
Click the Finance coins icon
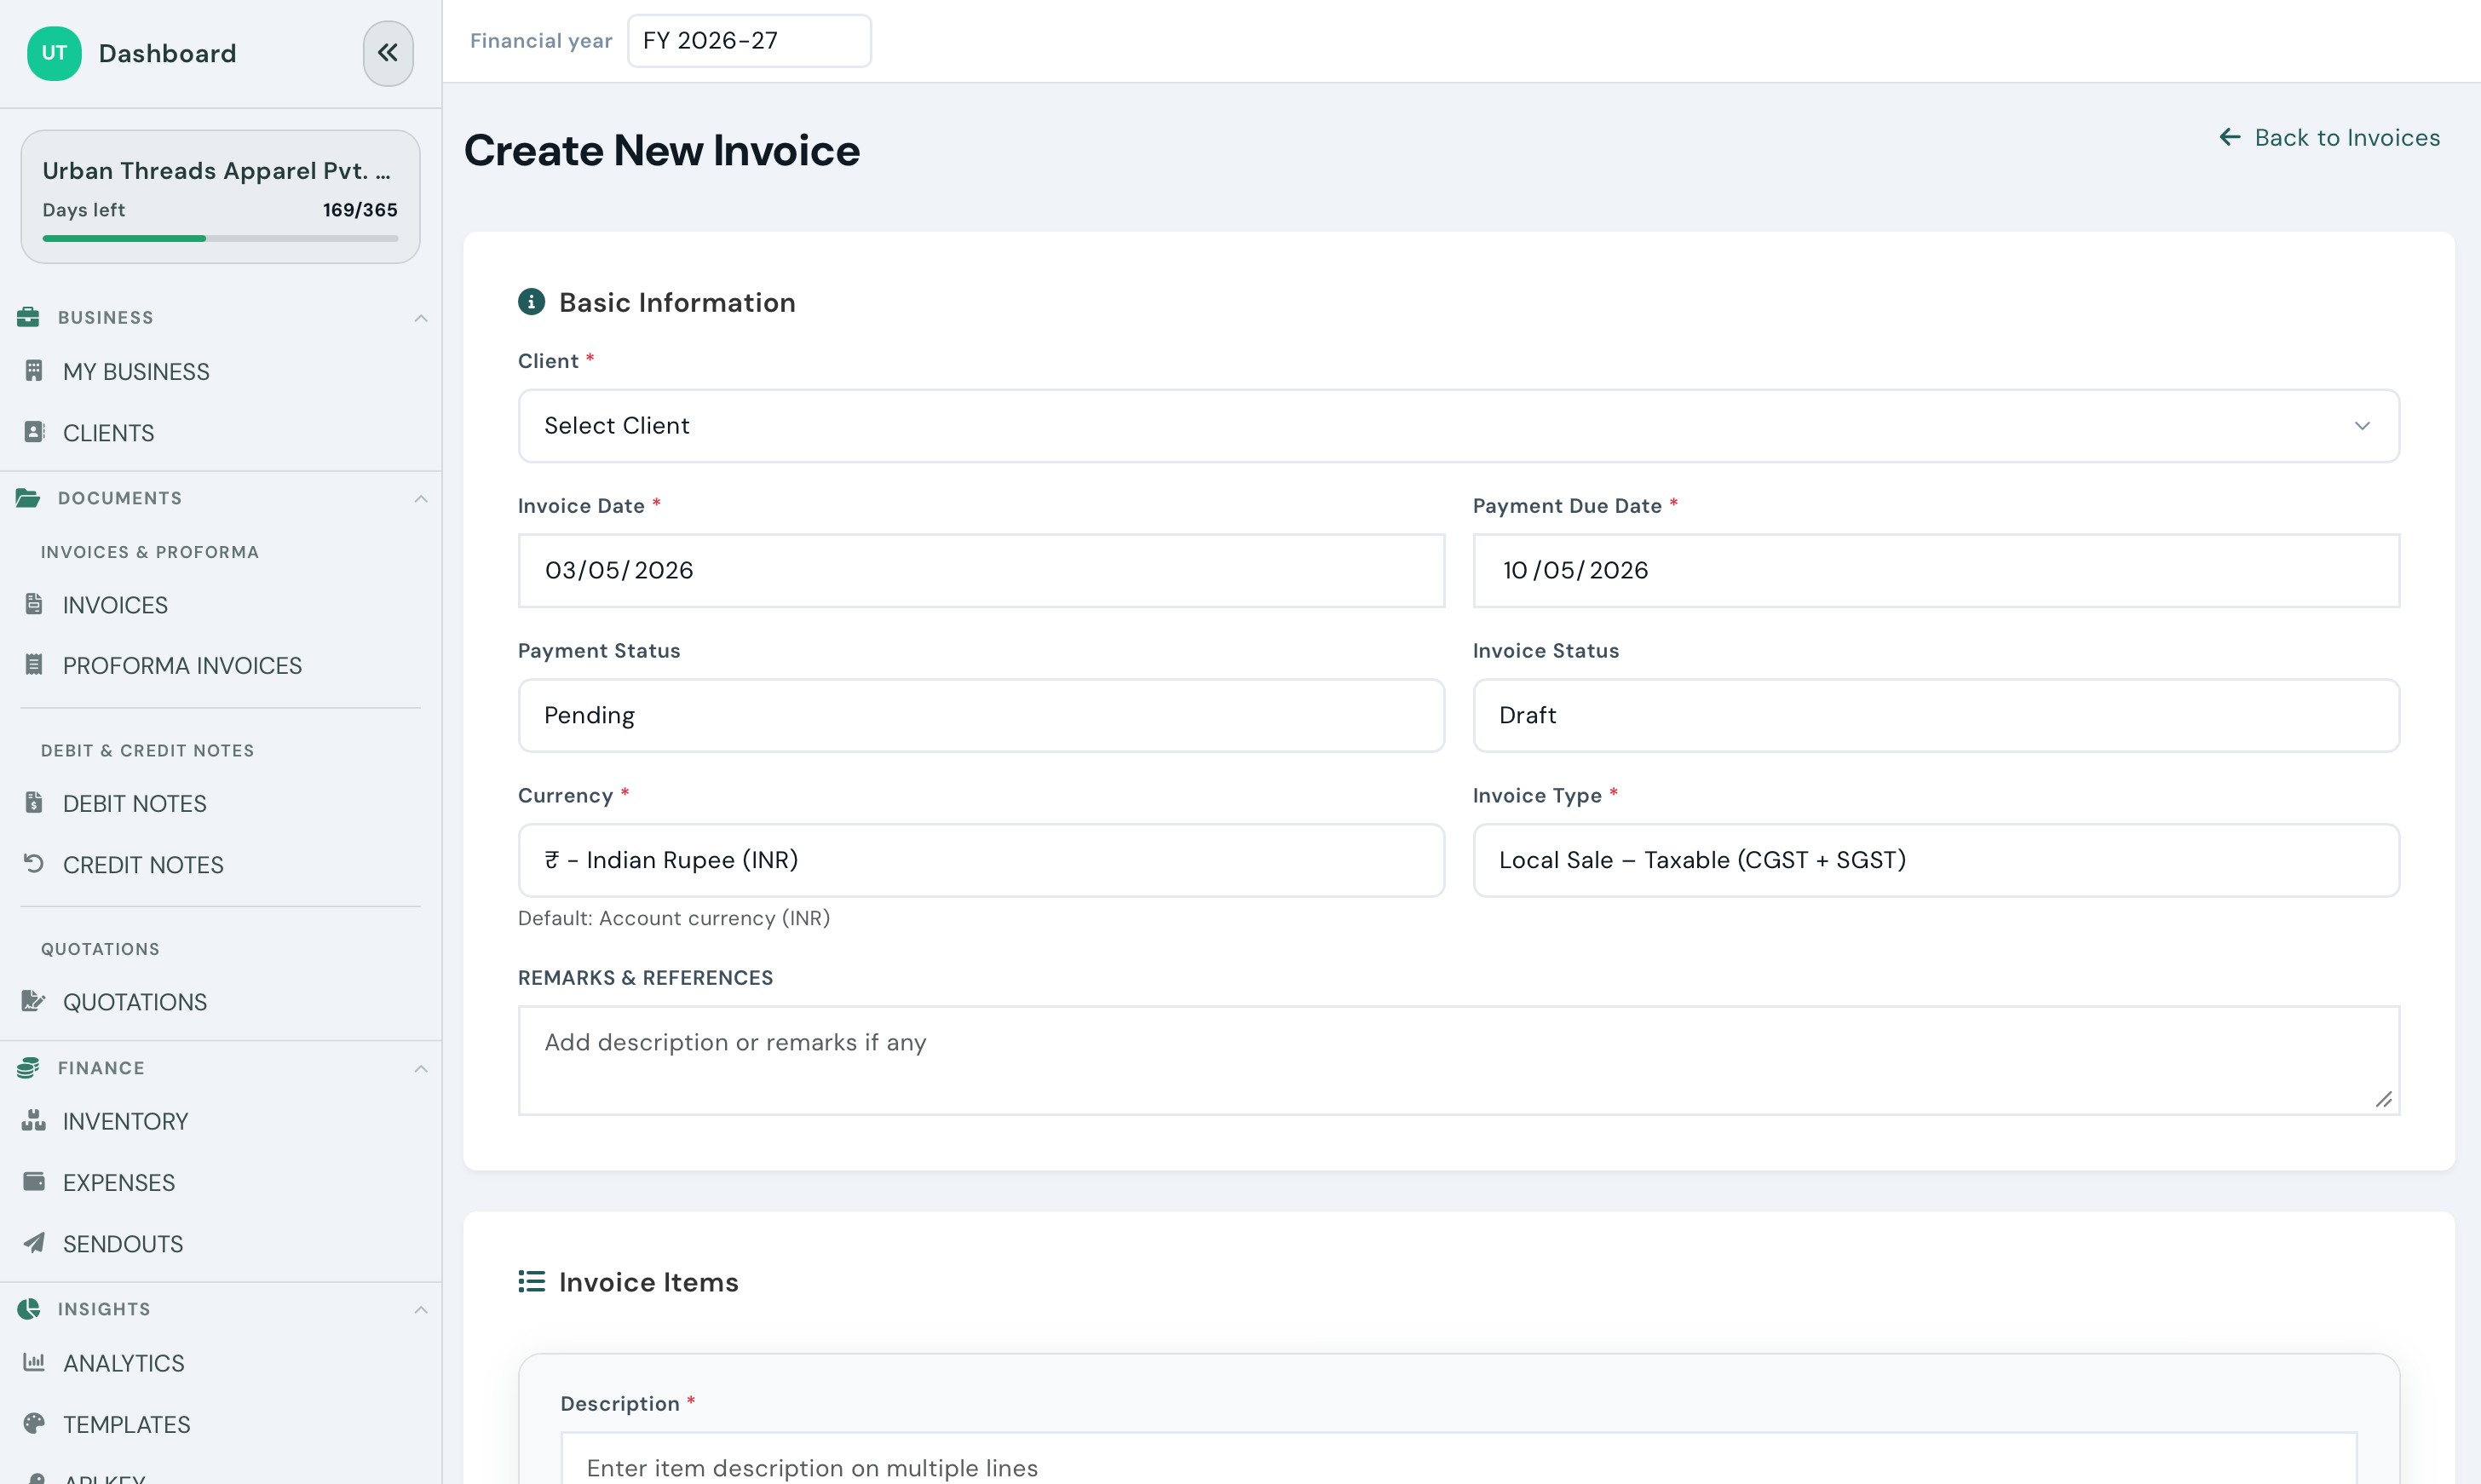point(28,1068)
